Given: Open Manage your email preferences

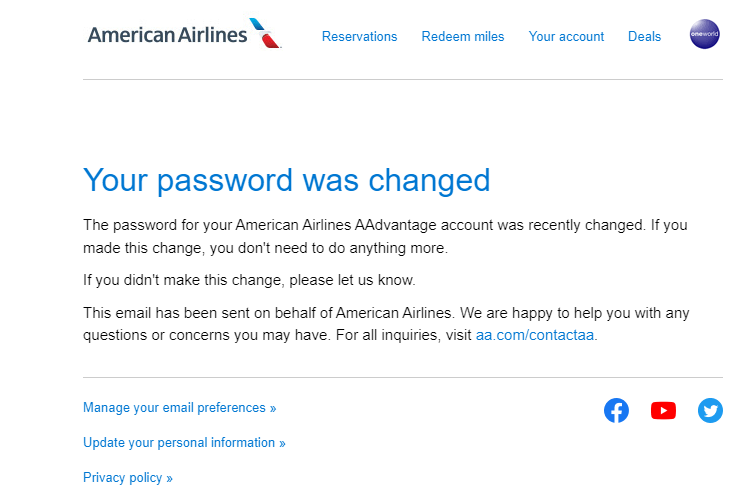Looking at the screenshot, I should tap(179, 408).
